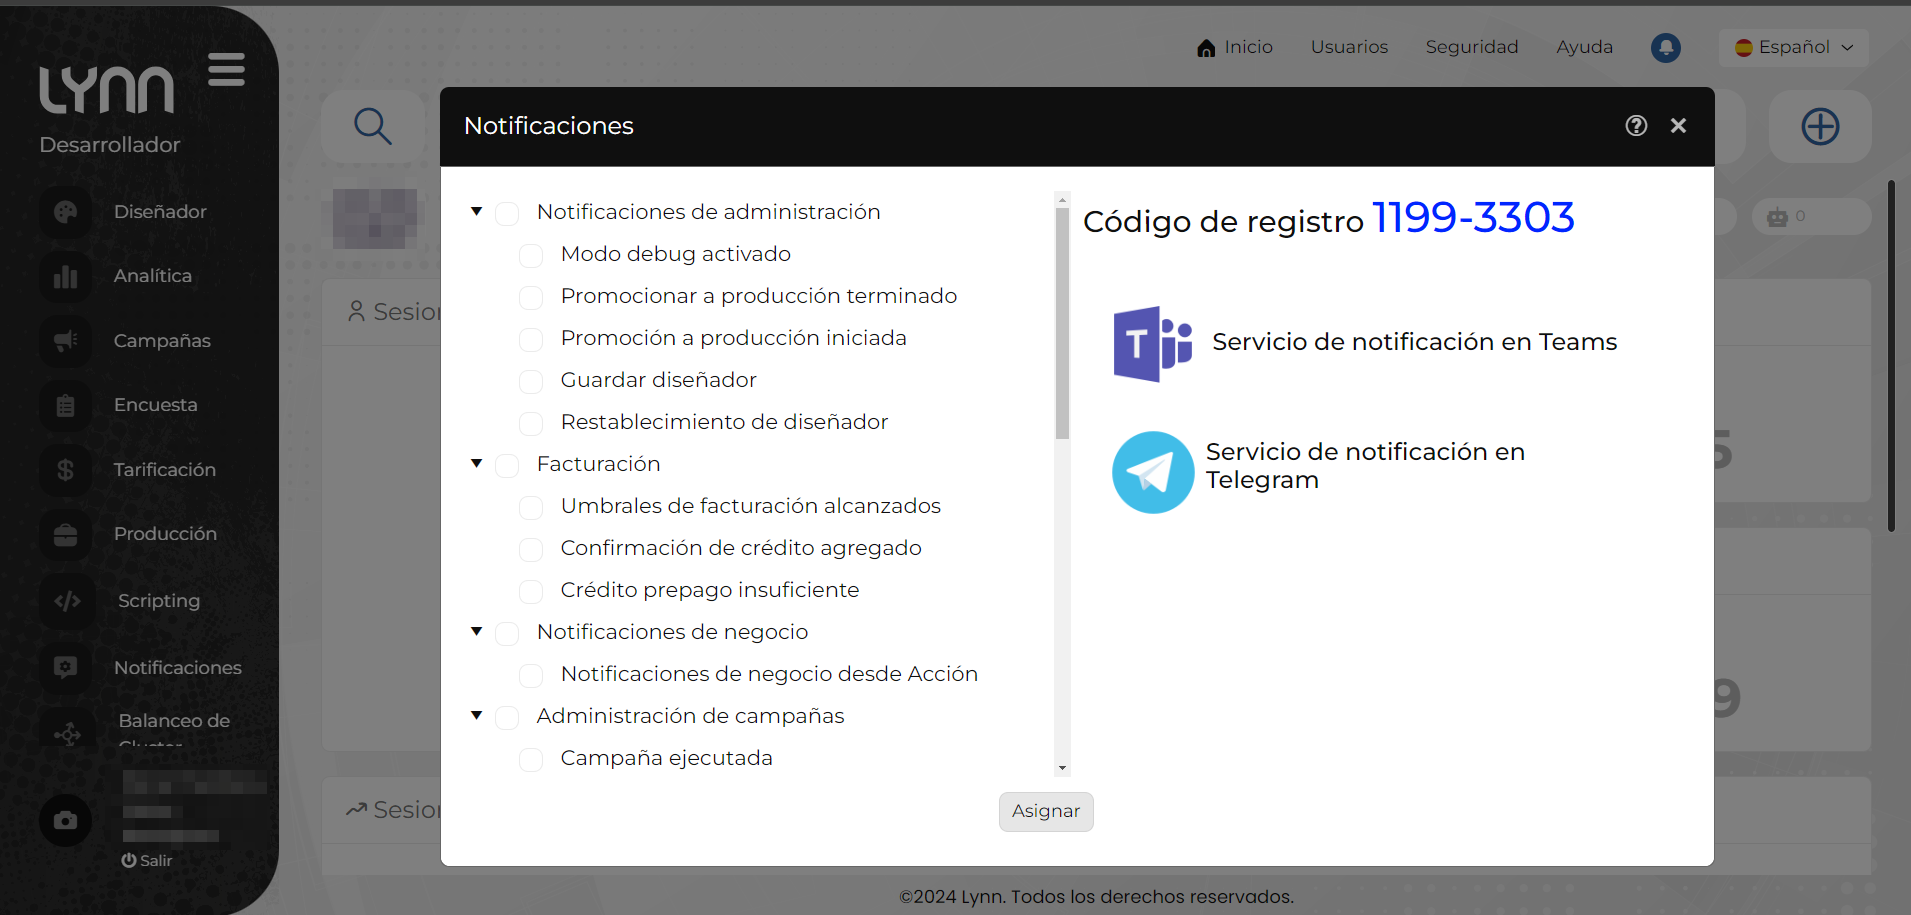This screenshot has width=1911, height=915.
Task: Select Tarificación label in sidebar
Action: coord(165,470)
